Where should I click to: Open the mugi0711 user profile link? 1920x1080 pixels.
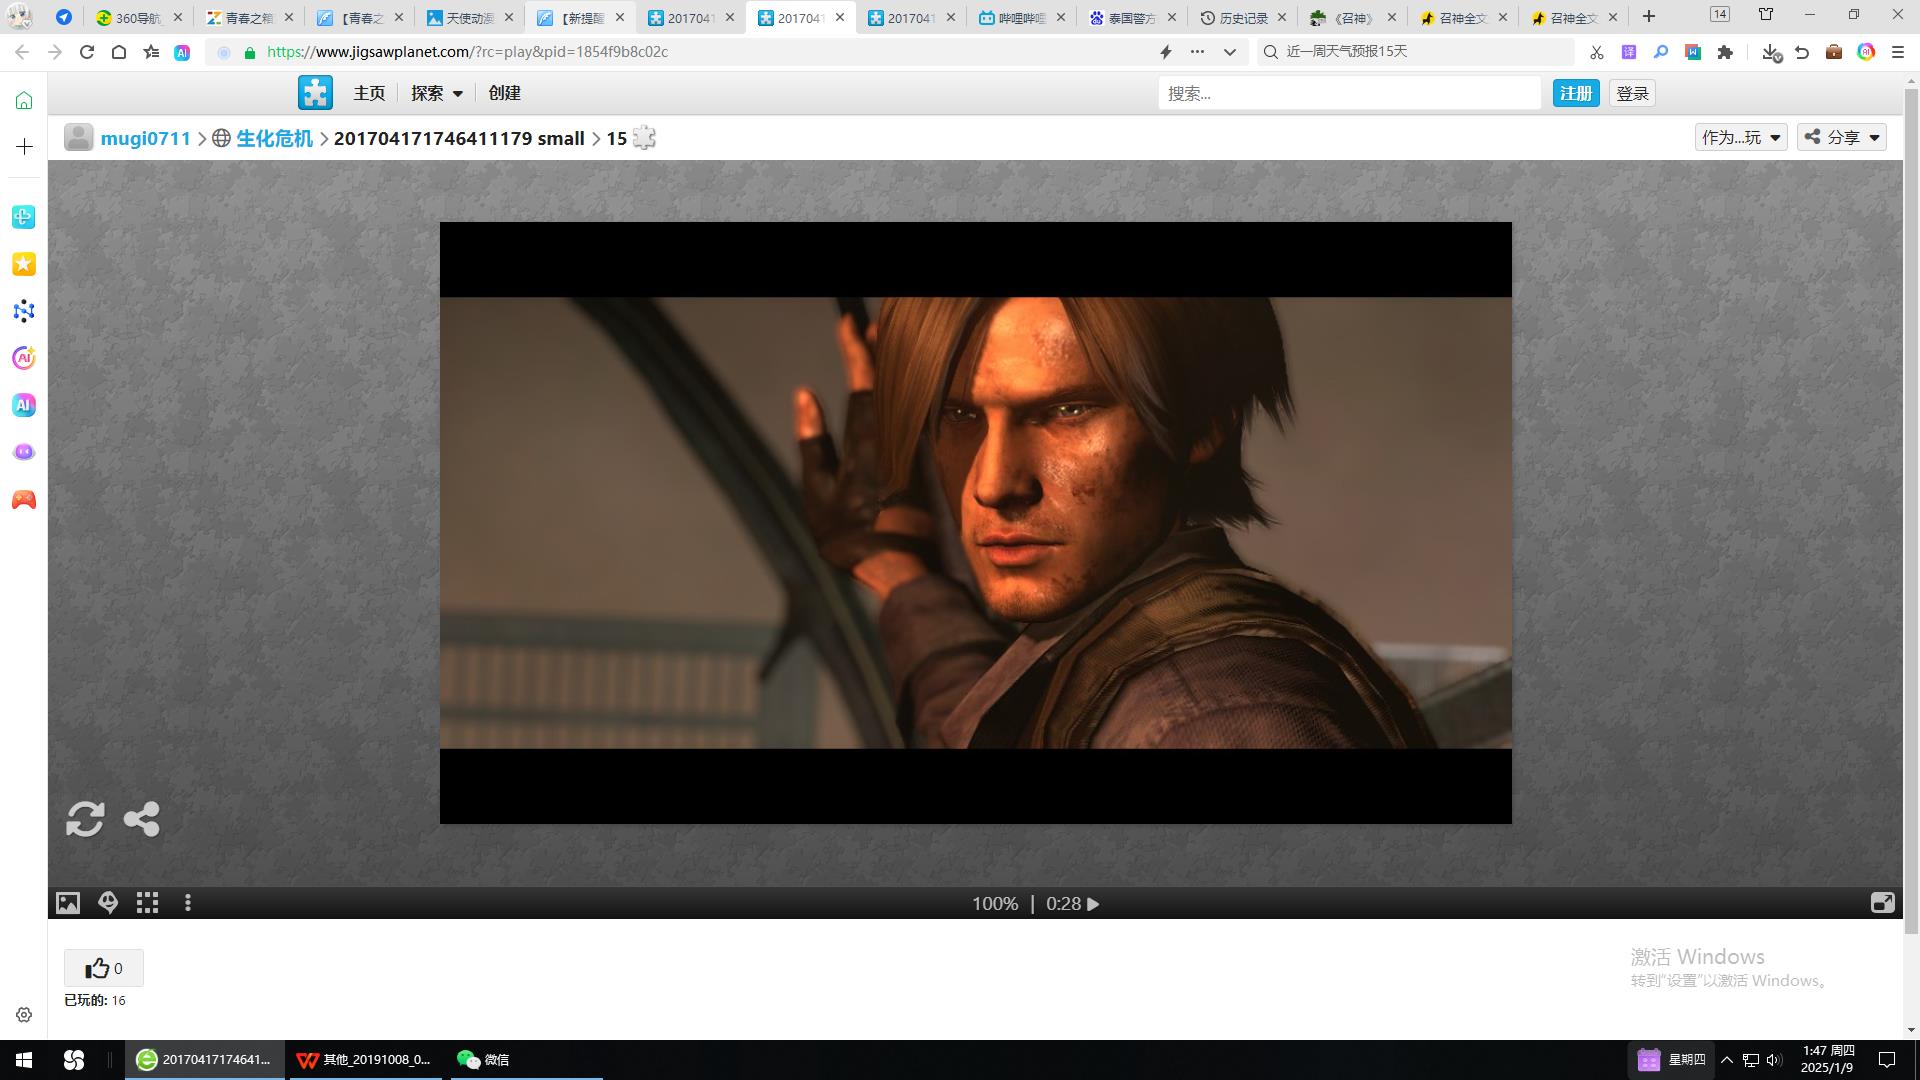[x=145, y=138]
